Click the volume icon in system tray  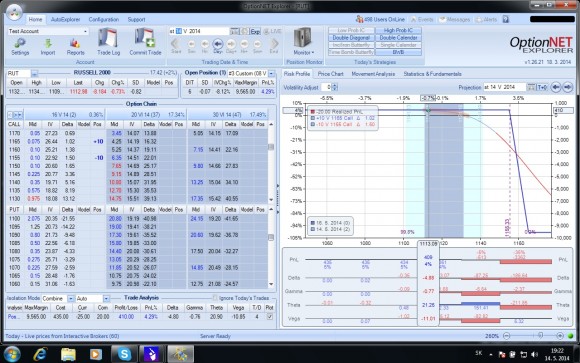tap(534, 354)
